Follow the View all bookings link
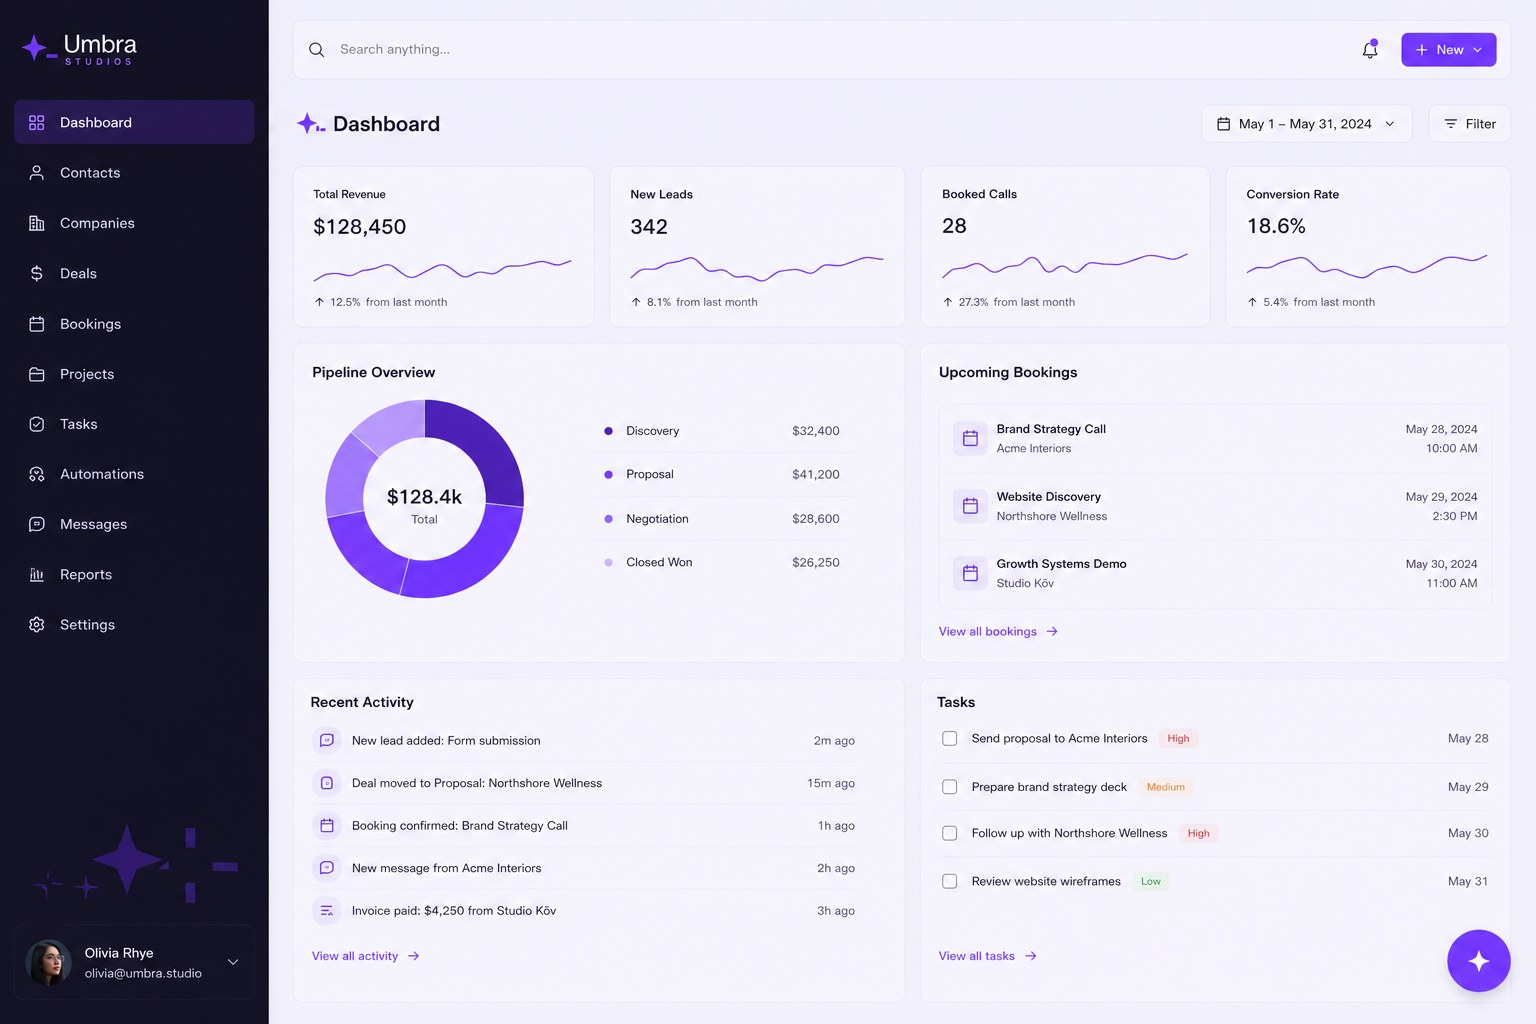The height and width of the screenshot is (1024, 1536). pos(998,631)
